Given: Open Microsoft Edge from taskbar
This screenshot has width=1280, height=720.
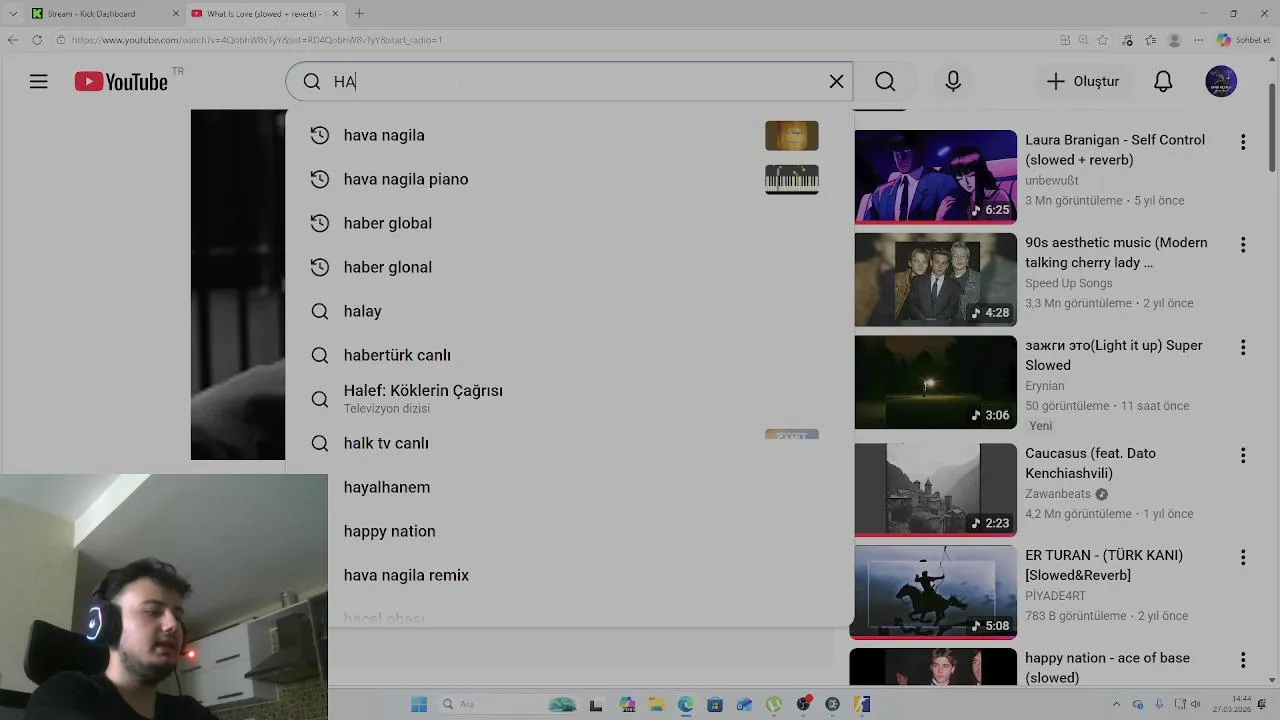Looking at the screenshot, I should coord(685,705).
